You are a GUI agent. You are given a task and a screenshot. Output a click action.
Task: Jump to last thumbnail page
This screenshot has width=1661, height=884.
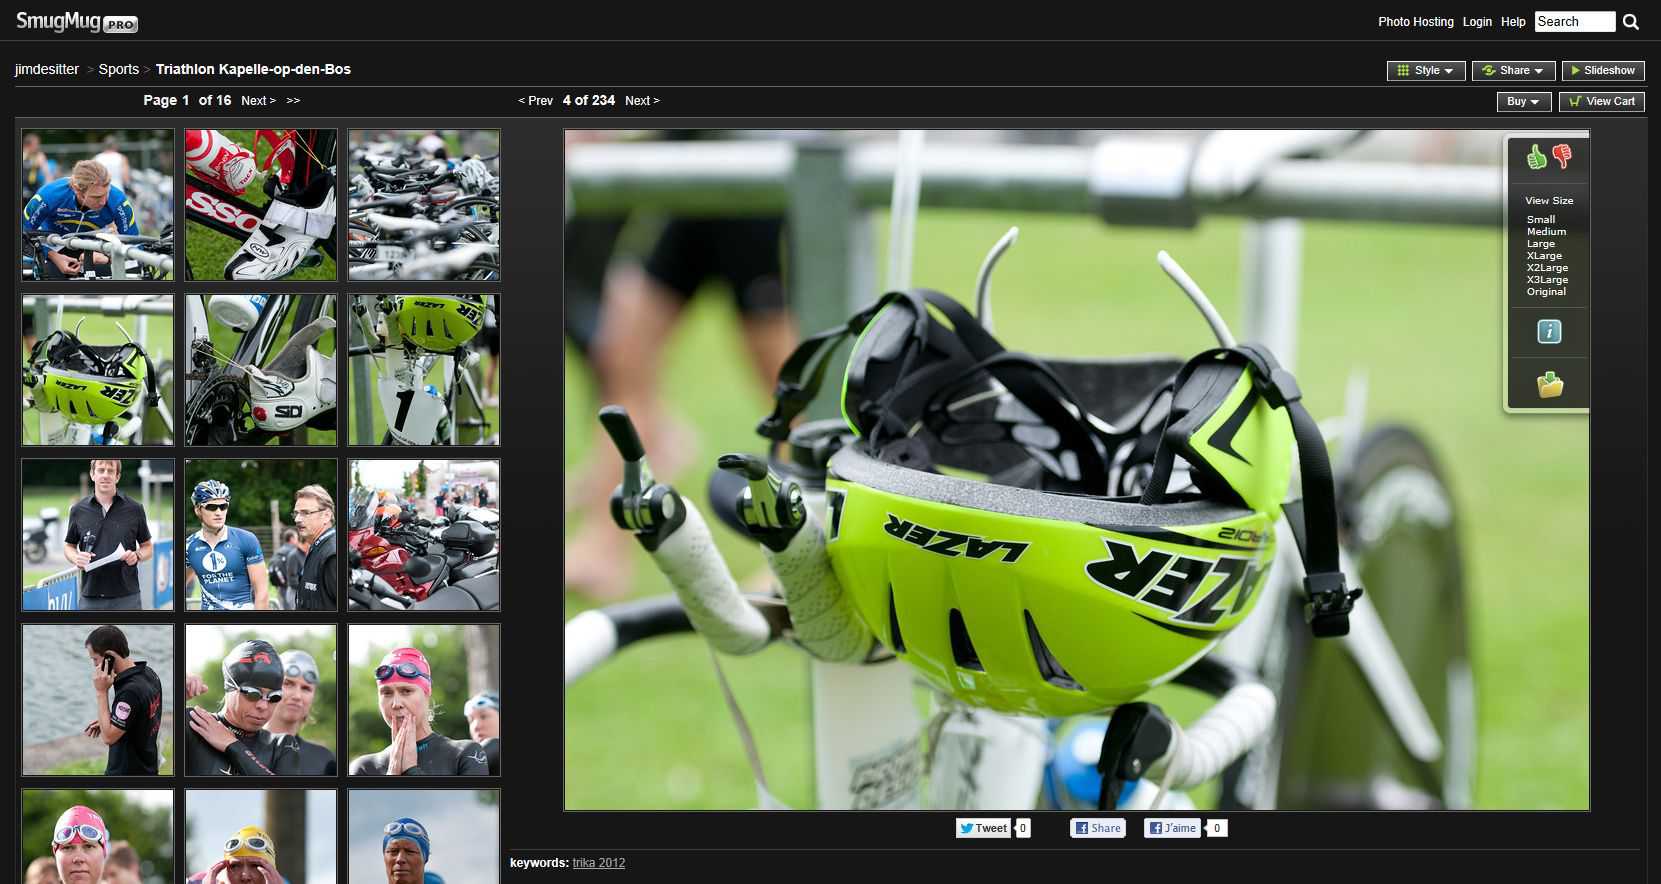click(293, 101)
